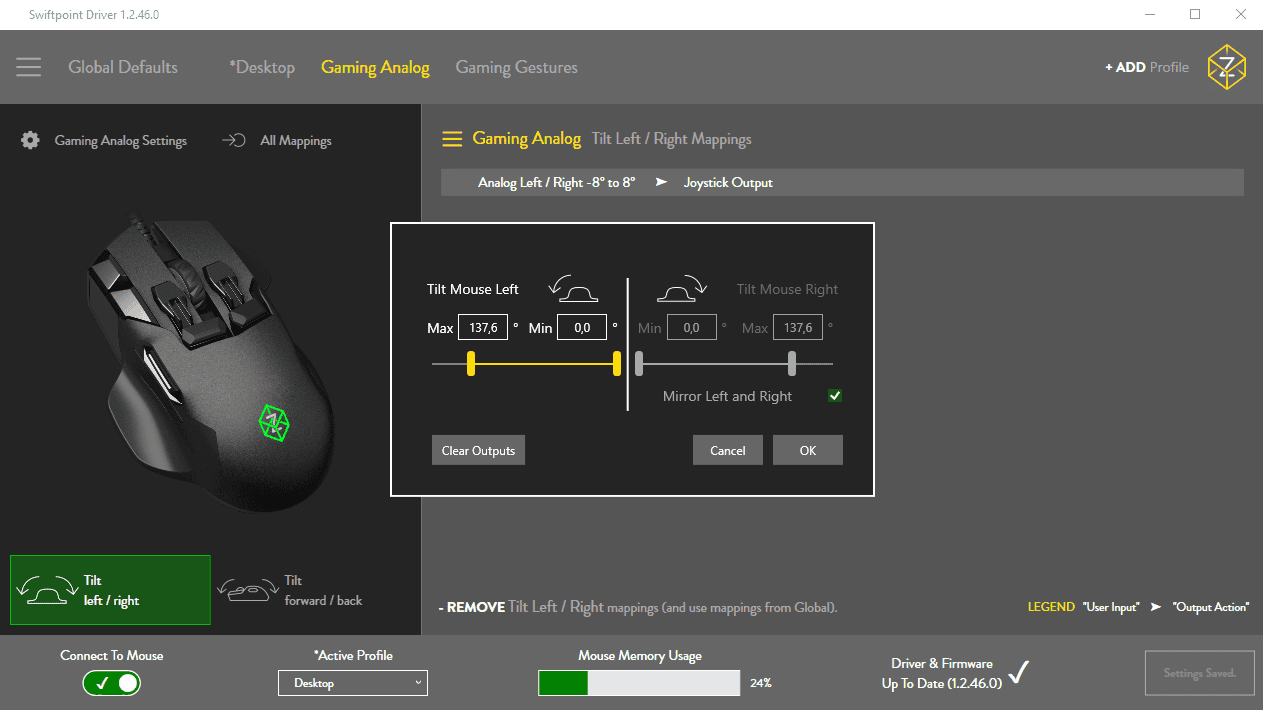Click the Tilt Mouse Left icon
Screen dimensions: 1263x710
click(x=573, y=289)
